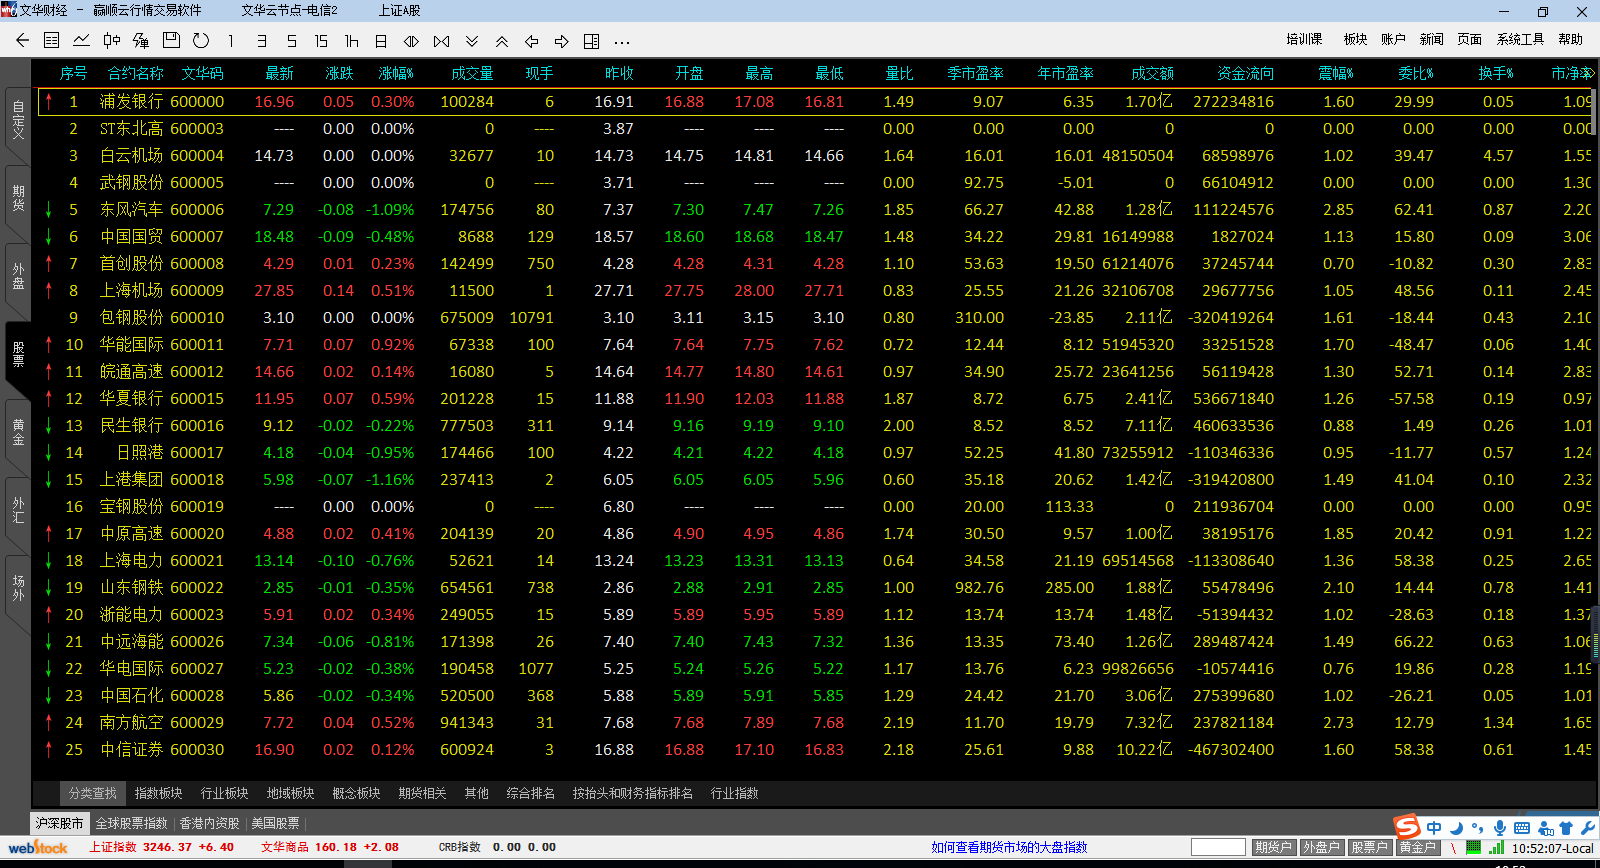The width and height of the screenshot is (1600, 868).
Task: Click the double chevron down icon
Action: [472, 41]
